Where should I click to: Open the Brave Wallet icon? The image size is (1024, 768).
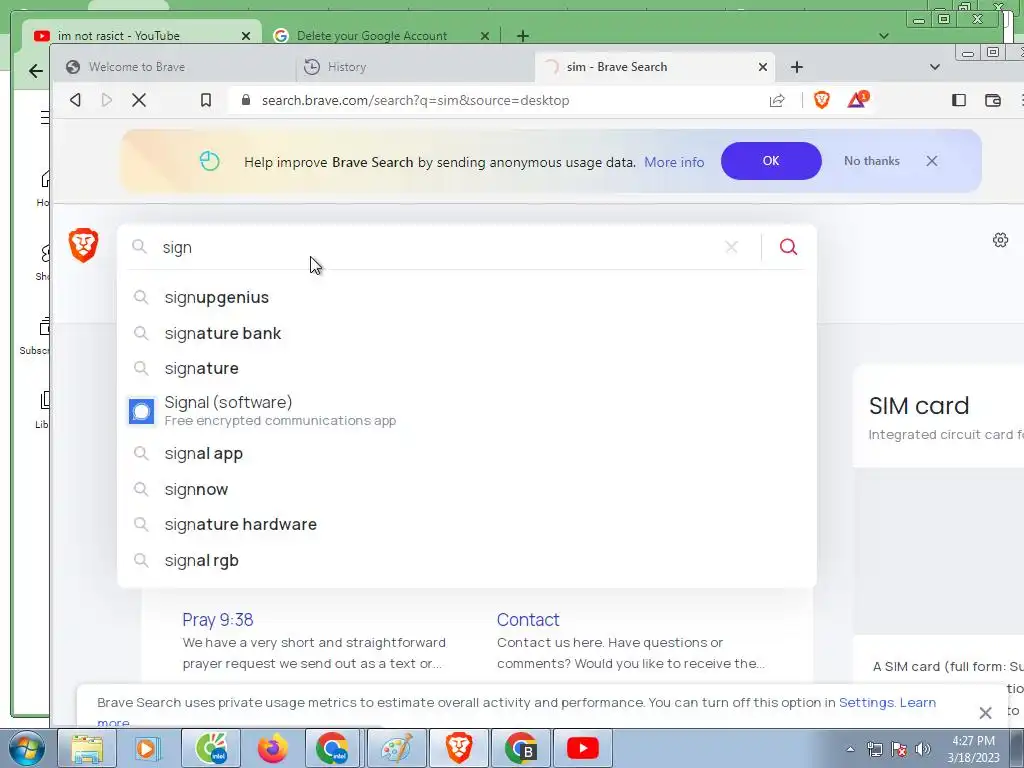(x=993, y=100)
